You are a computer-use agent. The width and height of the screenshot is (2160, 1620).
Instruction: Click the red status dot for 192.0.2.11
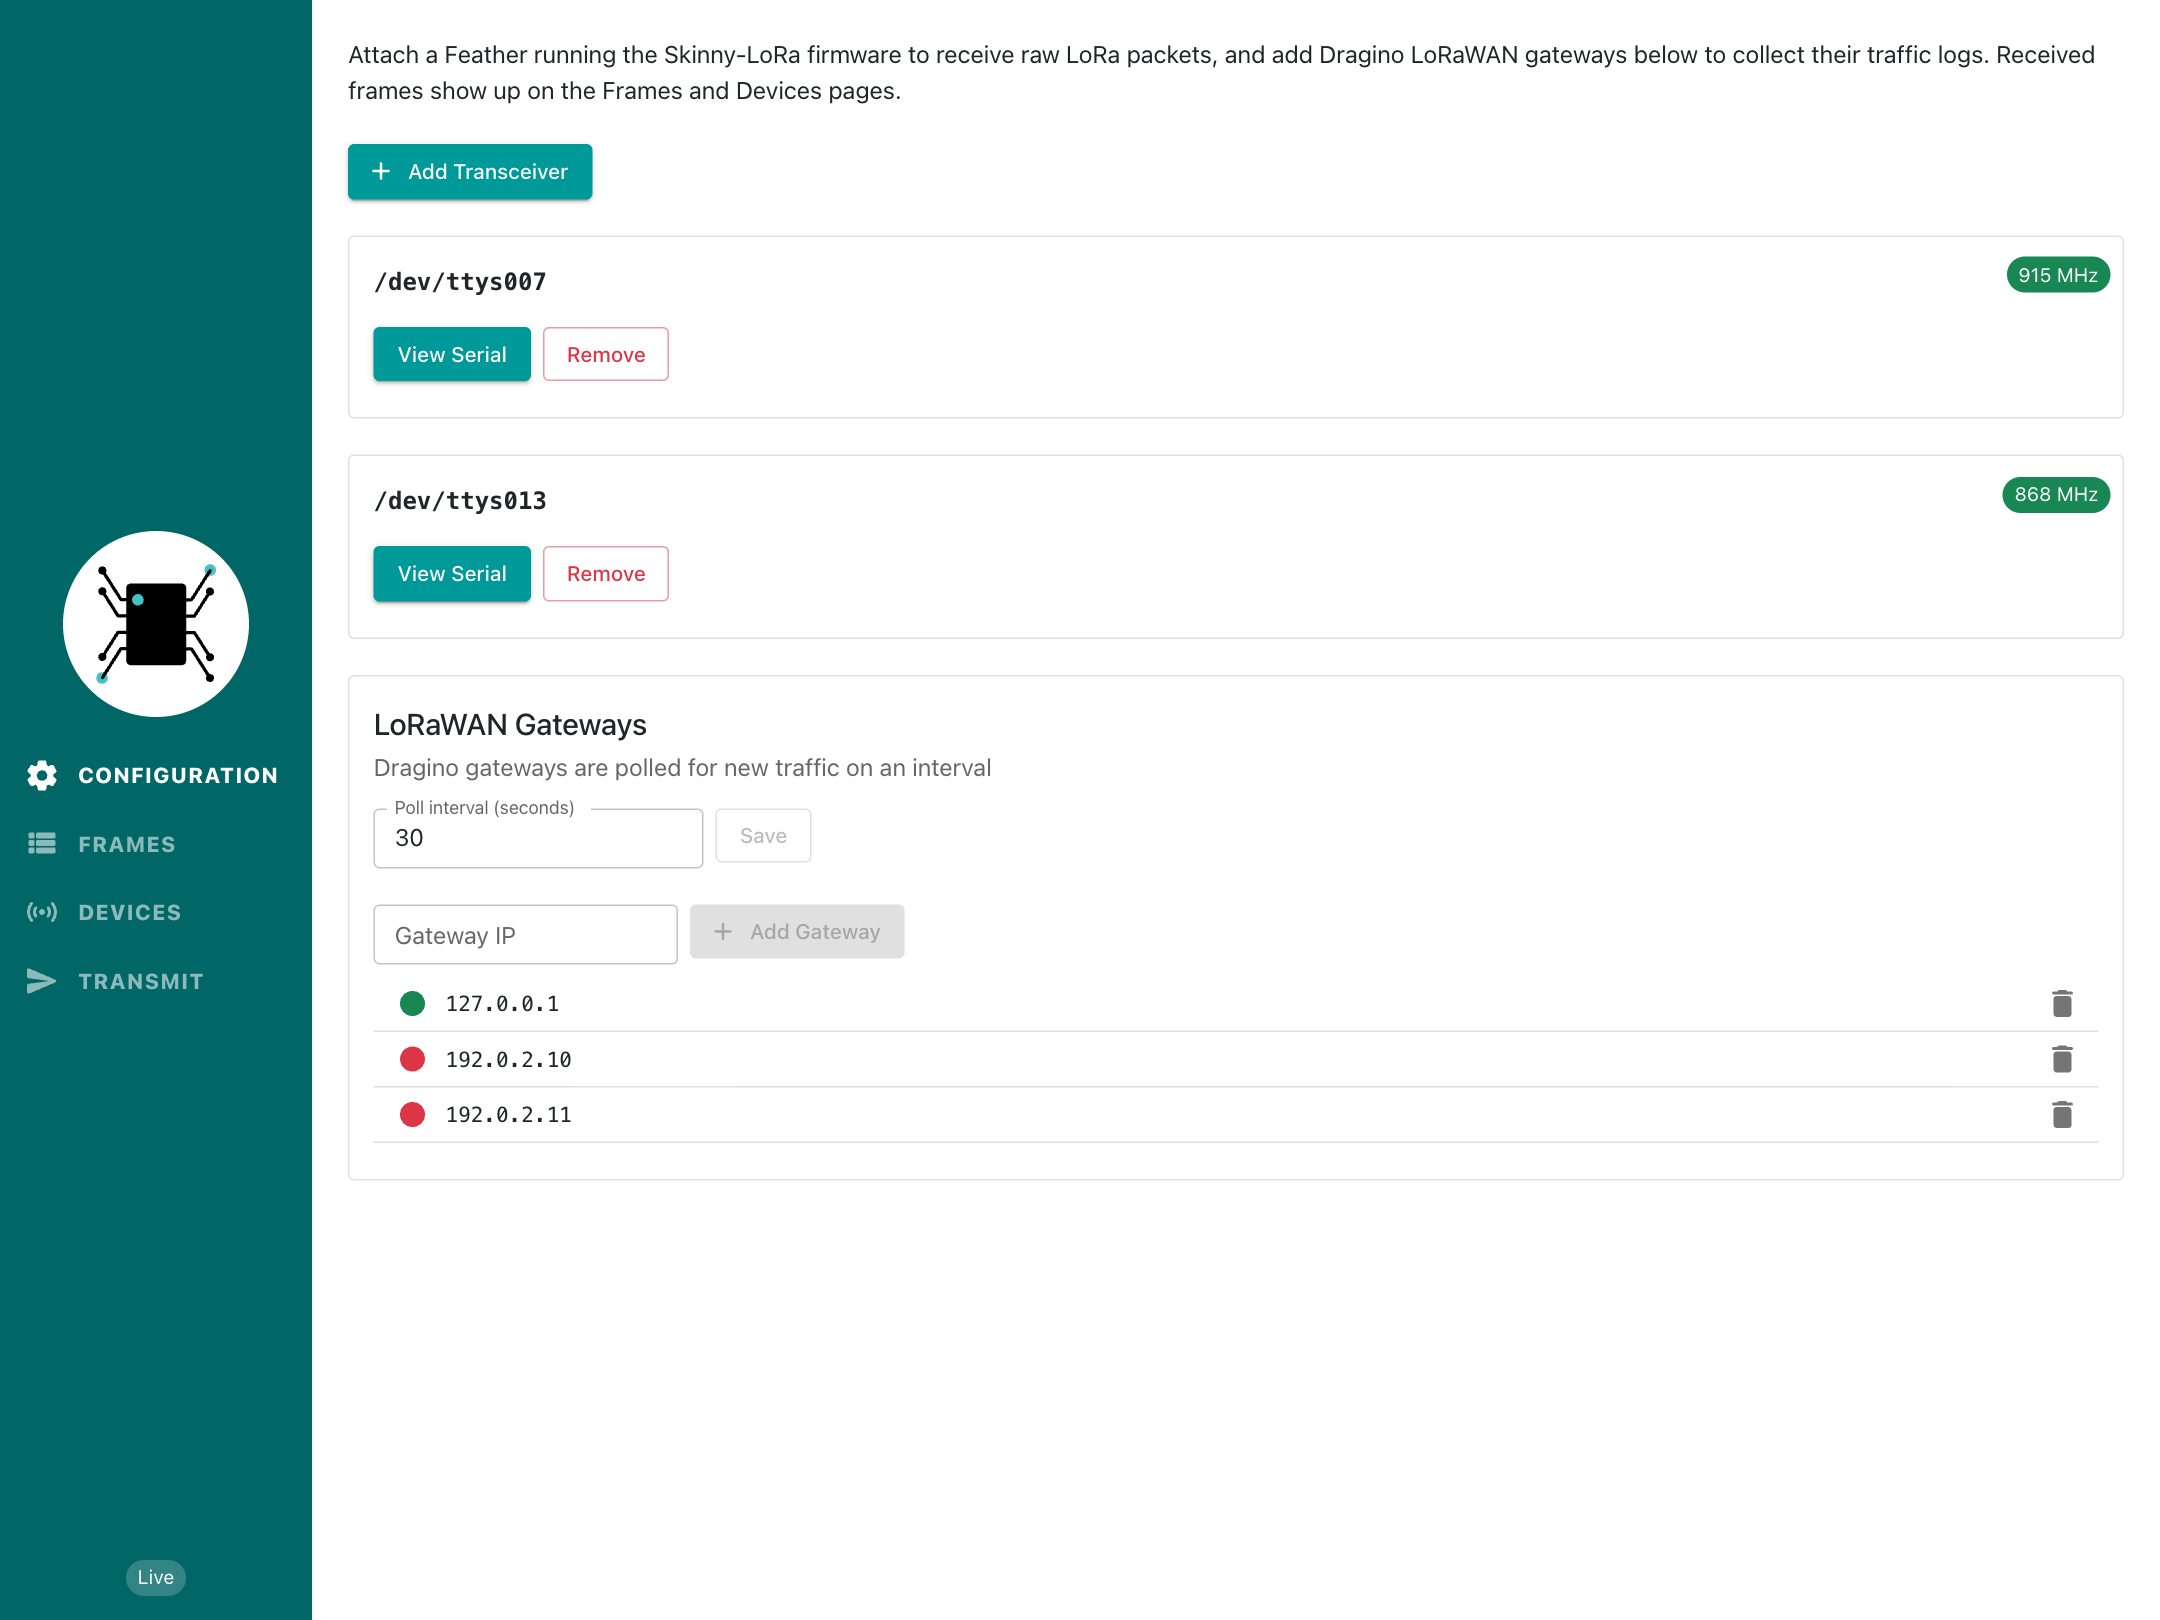(412, 1114)
